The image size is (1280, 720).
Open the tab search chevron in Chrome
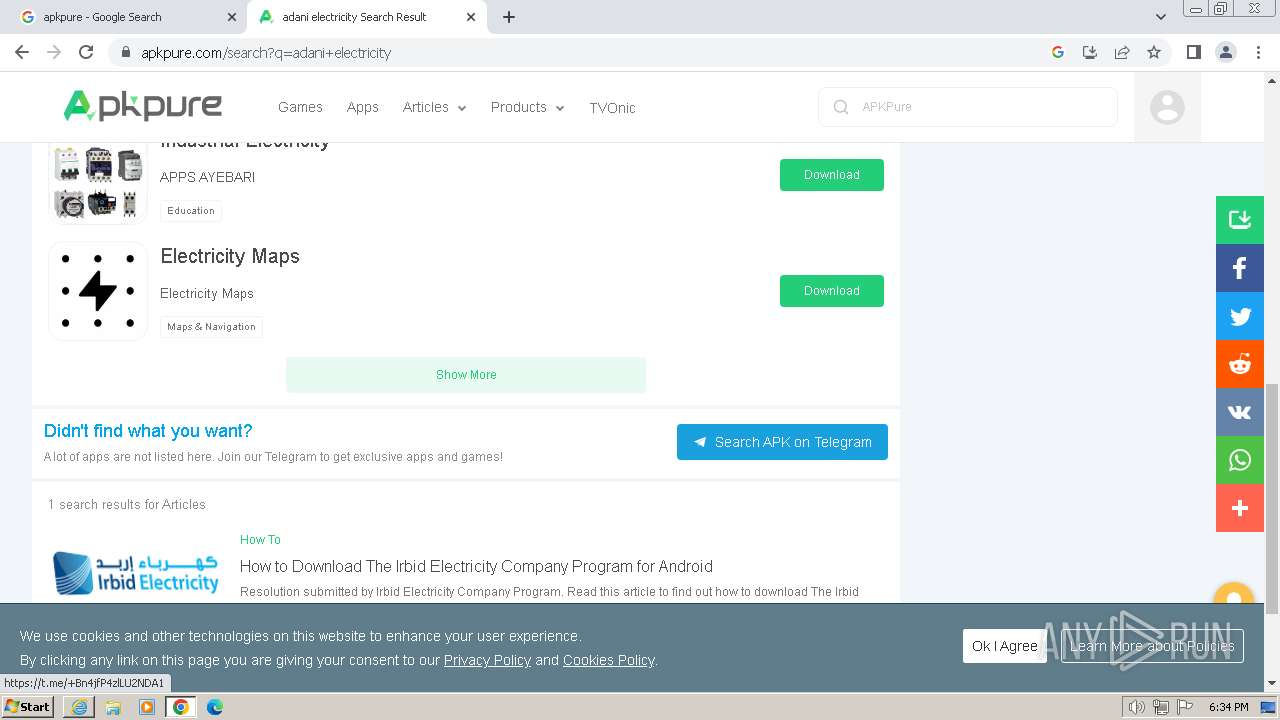pos(1160,17)
